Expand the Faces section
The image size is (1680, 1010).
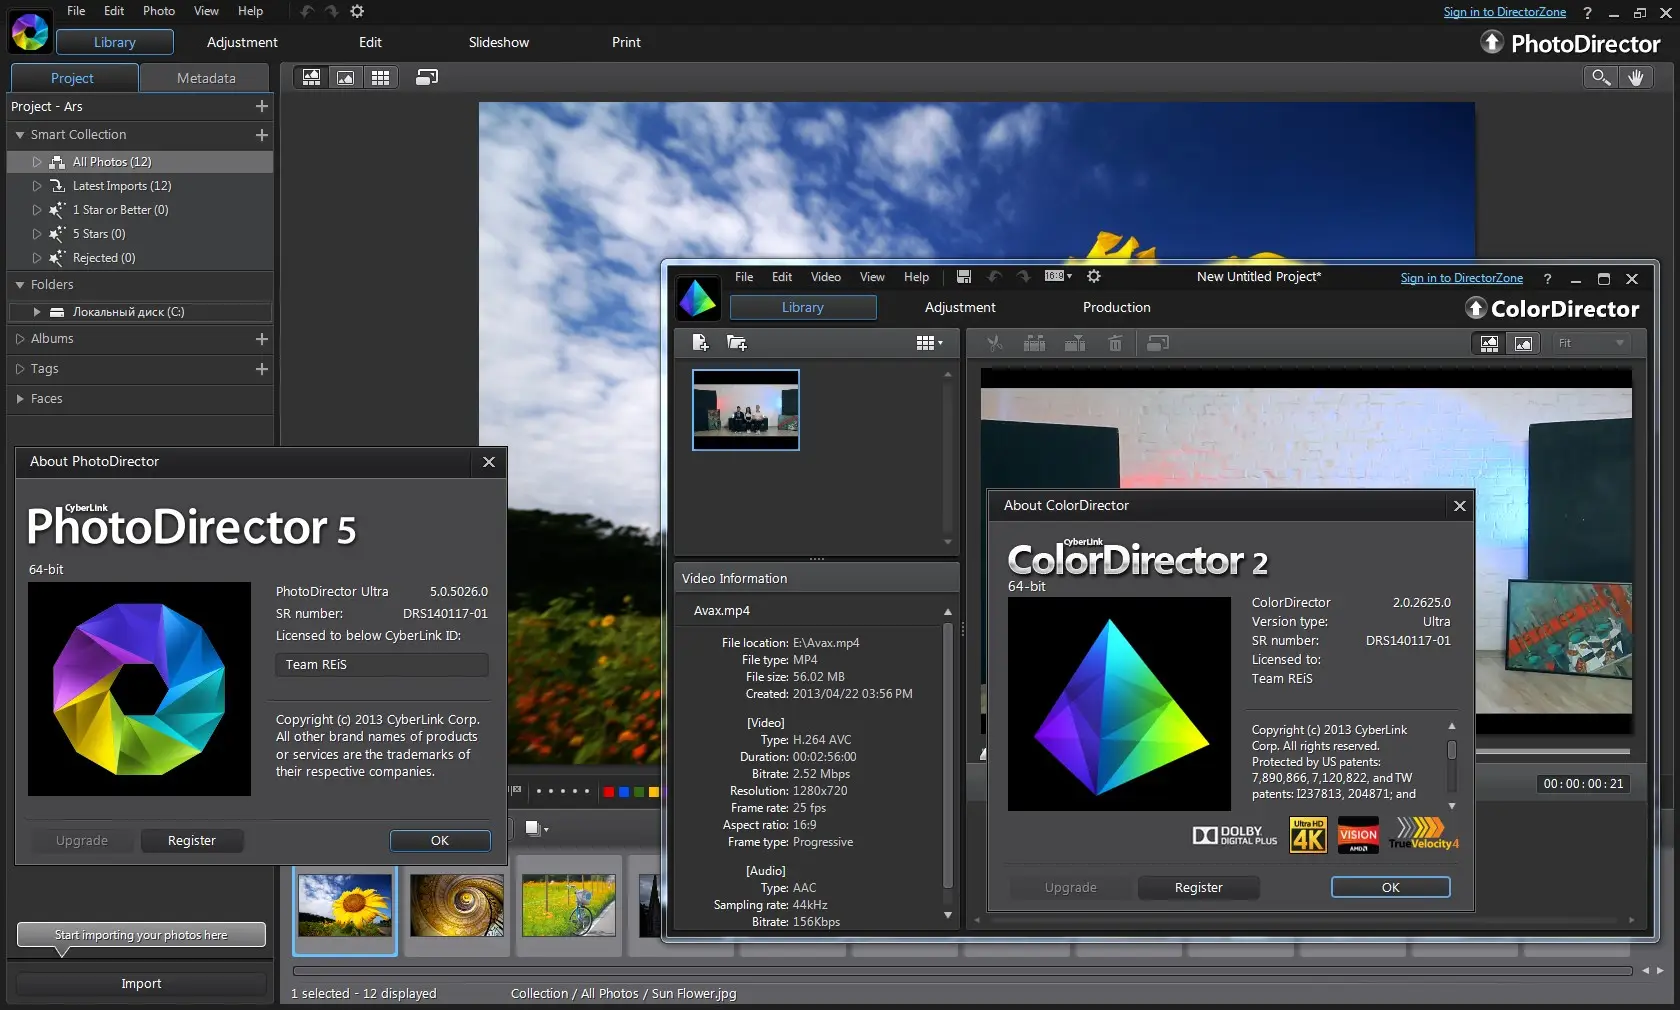pos(20,399)
